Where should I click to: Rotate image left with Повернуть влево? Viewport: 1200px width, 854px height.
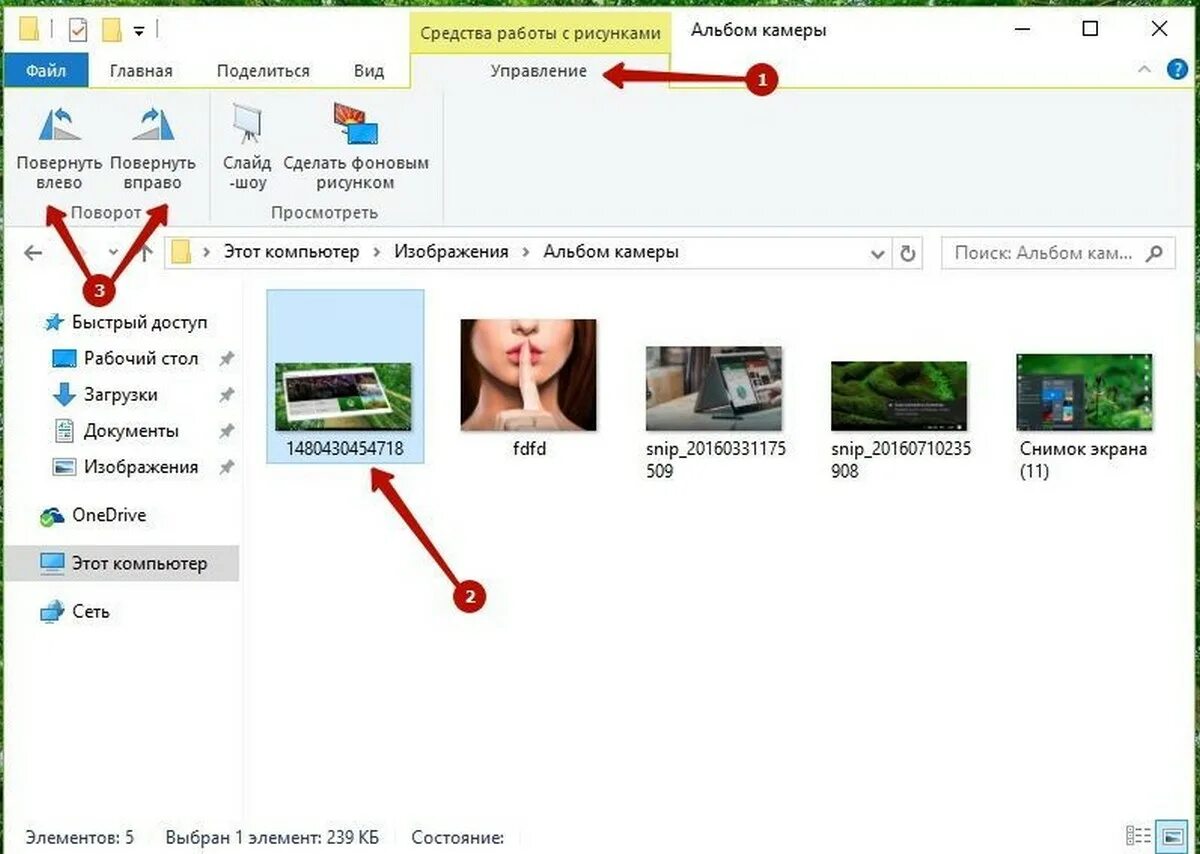tap(59, 148)
